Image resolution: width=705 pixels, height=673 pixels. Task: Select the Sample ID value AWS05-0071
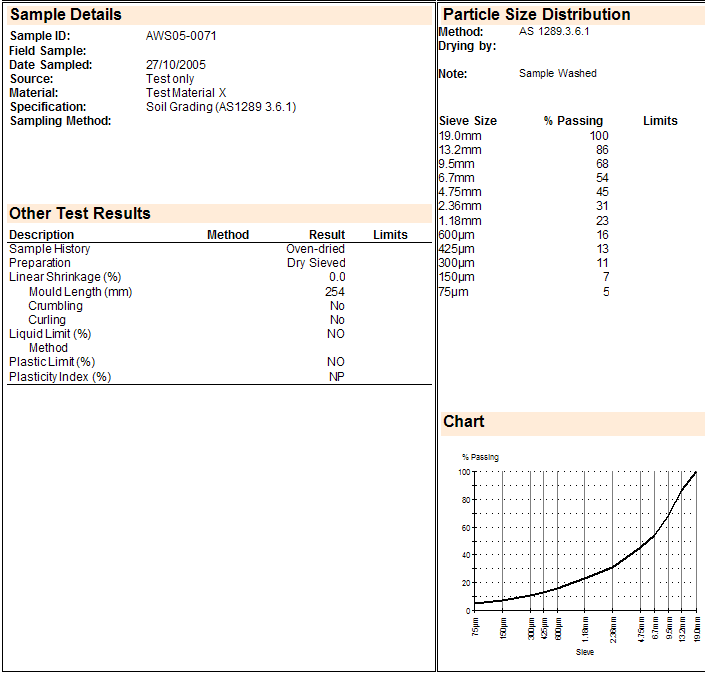click(181, 36)
